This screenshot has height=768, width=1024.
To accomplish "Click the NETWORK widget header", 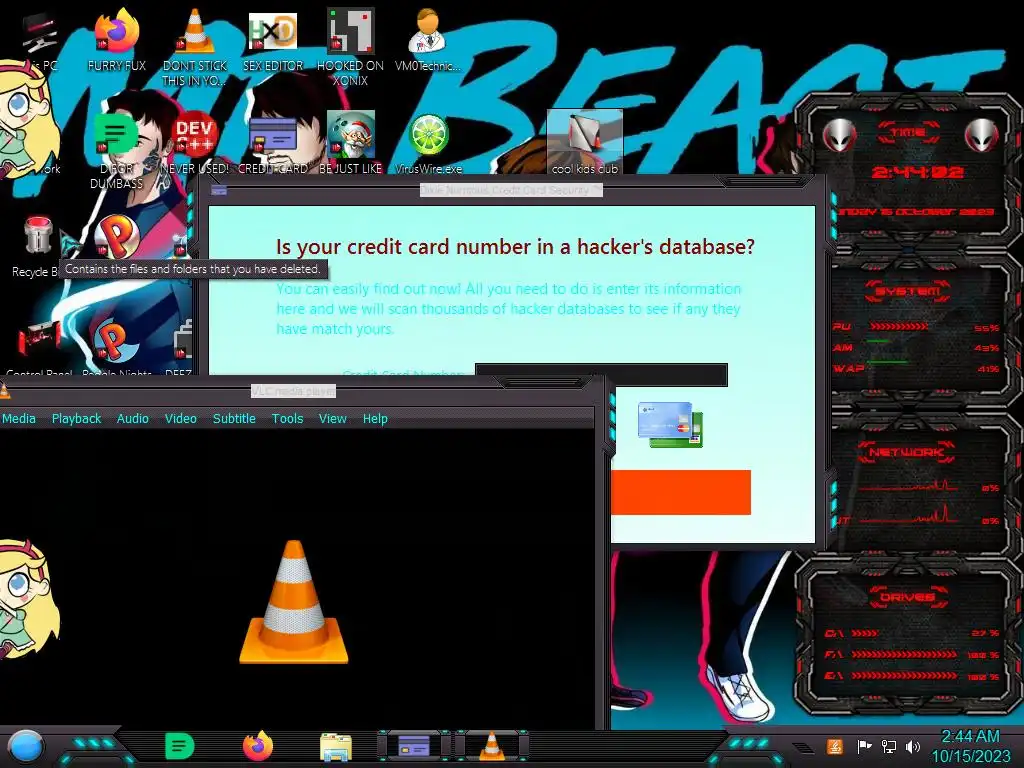I will (x=908, y=451).
